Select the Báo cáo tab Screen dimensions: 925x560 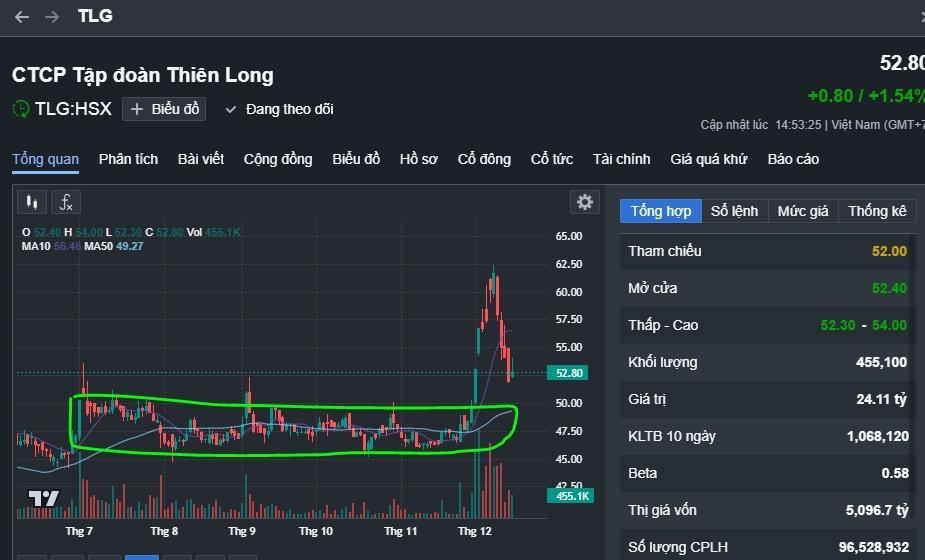(x=793, y=159)
